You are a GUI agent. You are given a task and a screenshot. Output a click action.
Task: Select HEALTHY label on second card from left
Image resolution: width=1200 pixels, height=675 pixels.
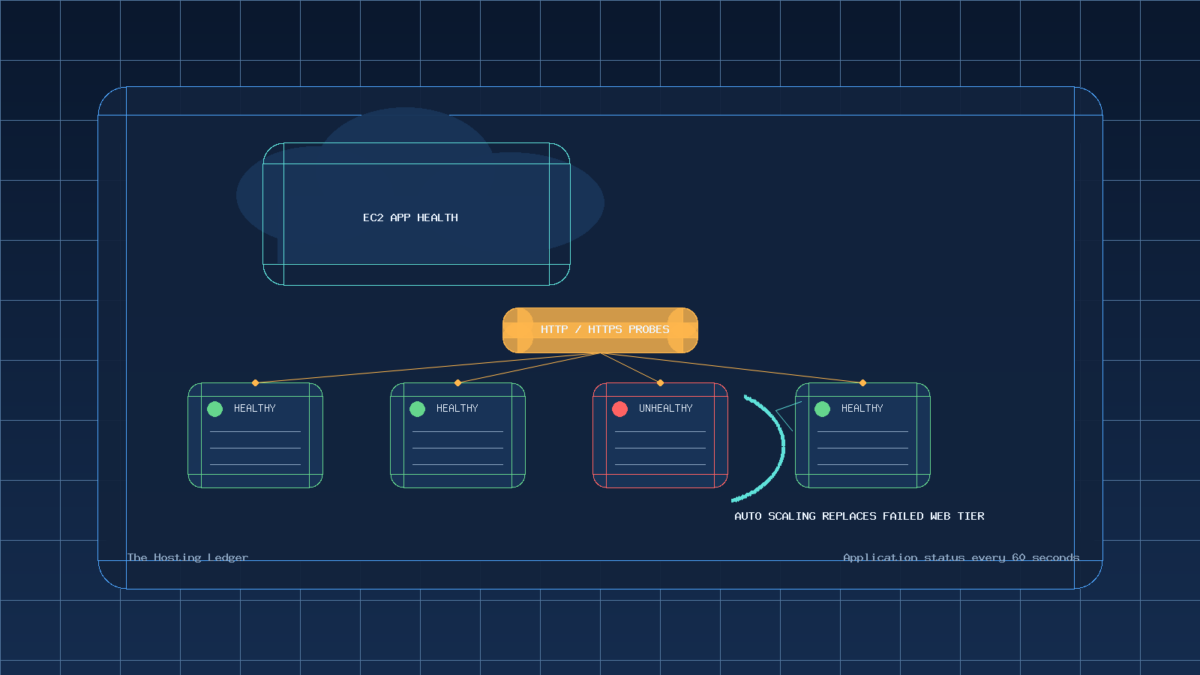pyautogui.click(x=457, y=408)
